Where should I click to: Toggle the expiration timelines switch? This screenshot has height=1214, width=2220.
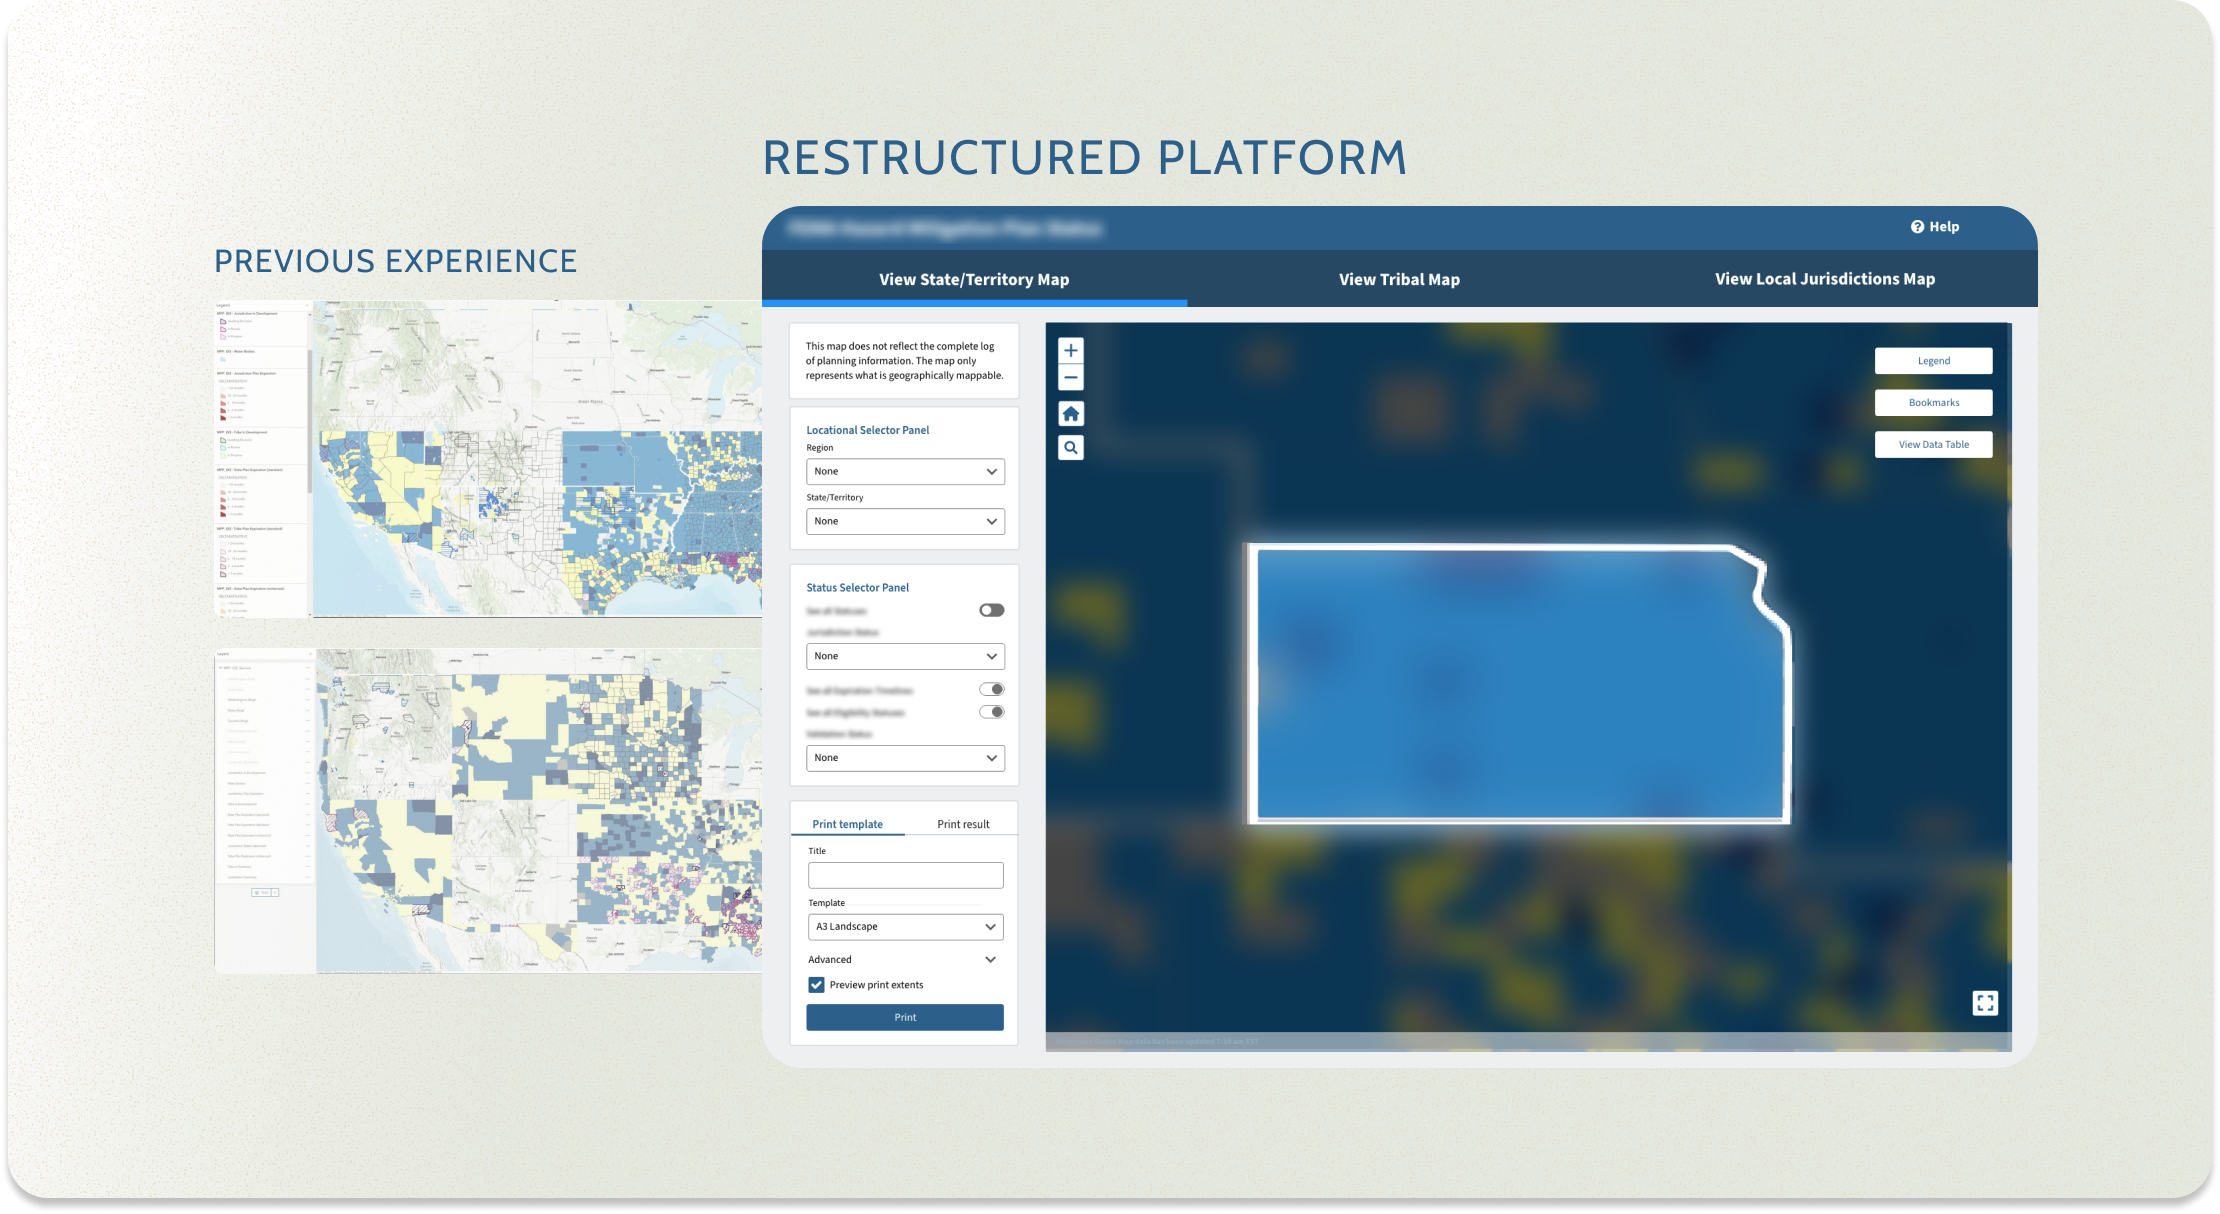991,689
